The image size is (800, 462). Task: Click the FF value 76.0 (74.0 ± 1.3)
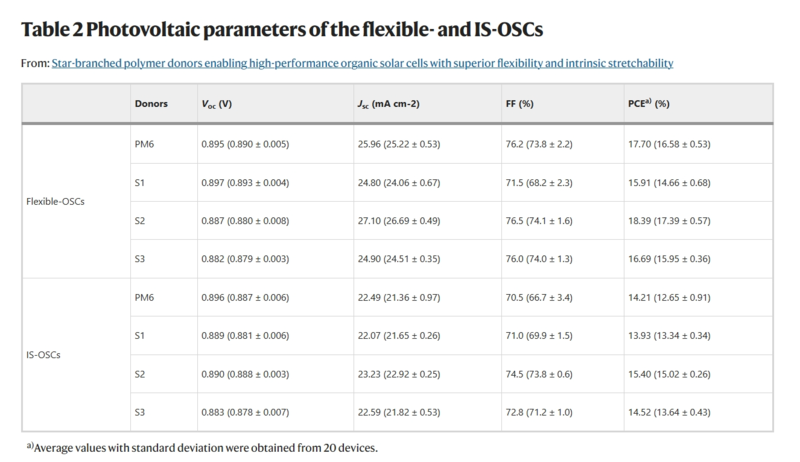tap(548, 259)
